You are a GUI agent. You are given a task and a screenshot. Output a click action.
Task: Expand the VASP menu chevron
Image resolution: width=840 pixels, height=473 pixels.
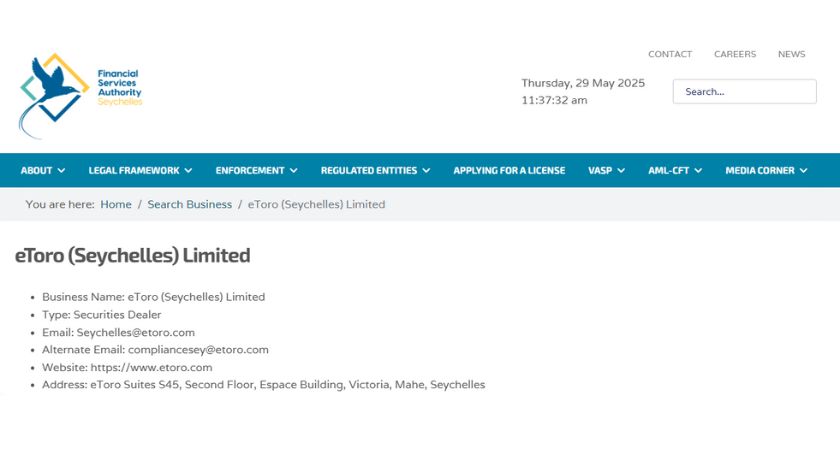tap(621, 170)
